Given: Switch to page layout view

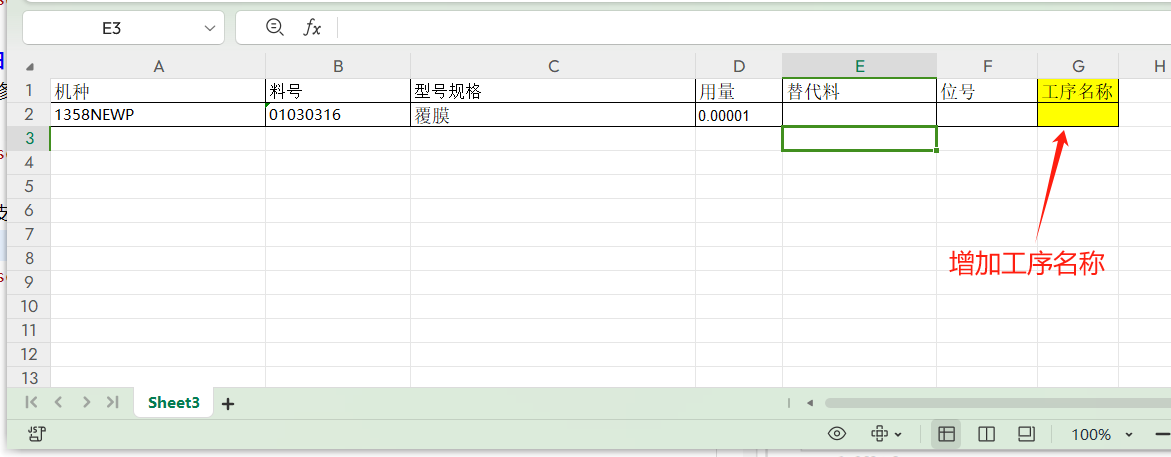Looking at the screenshot, I should pyautogui.click(x=1025, y=434).
